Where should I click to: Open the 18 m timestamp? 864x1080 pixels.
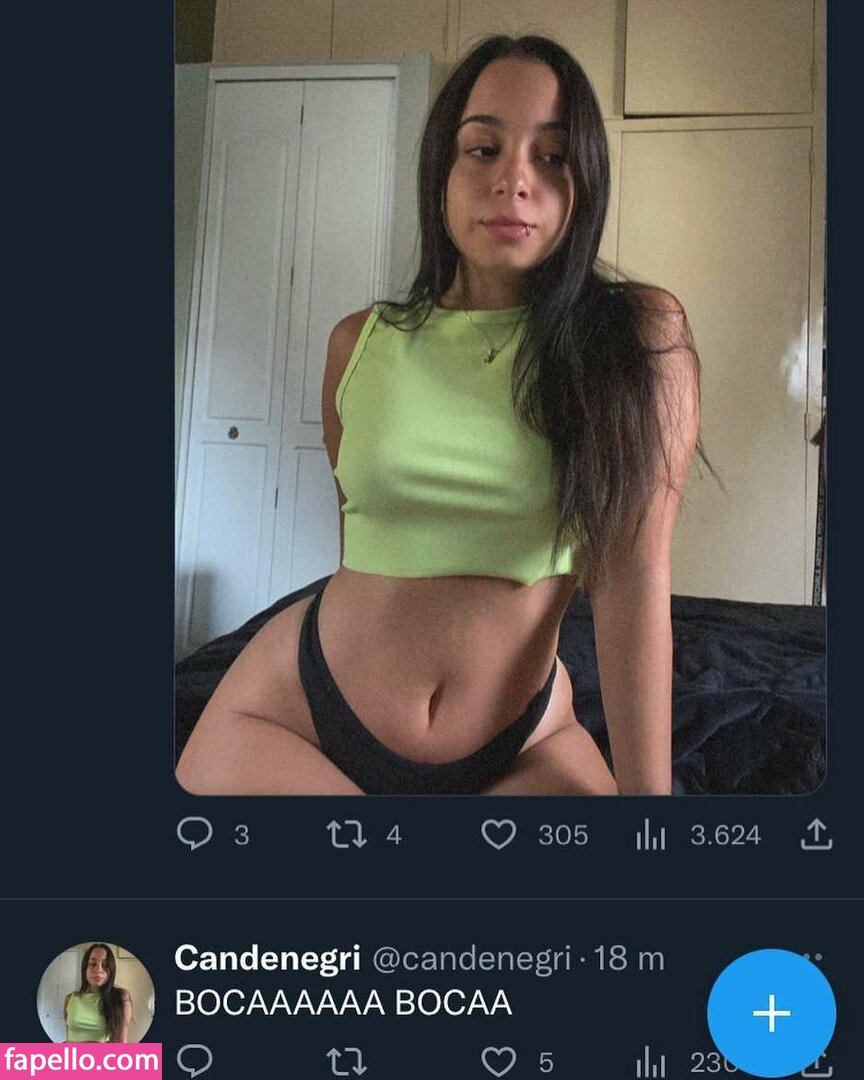click(628, 958)
